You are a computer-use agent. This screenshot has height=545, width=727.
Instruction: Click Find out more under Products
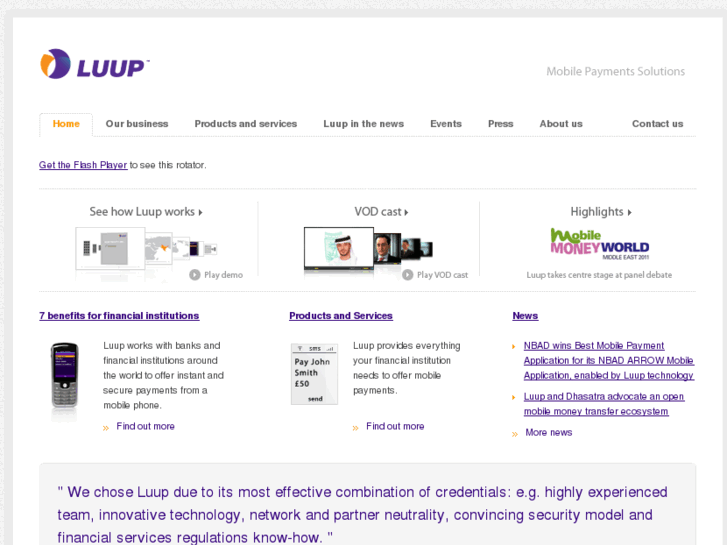(x=395, y=426)
